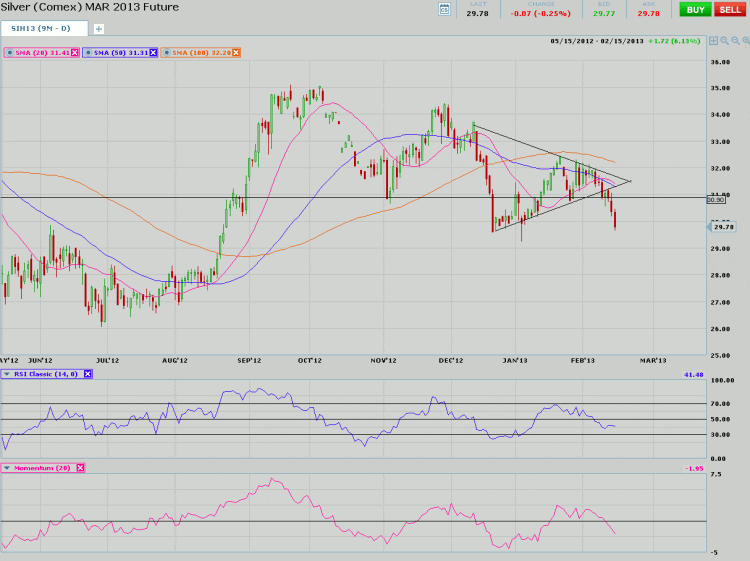
Task: Click the green BUY button
Action: 693,9
